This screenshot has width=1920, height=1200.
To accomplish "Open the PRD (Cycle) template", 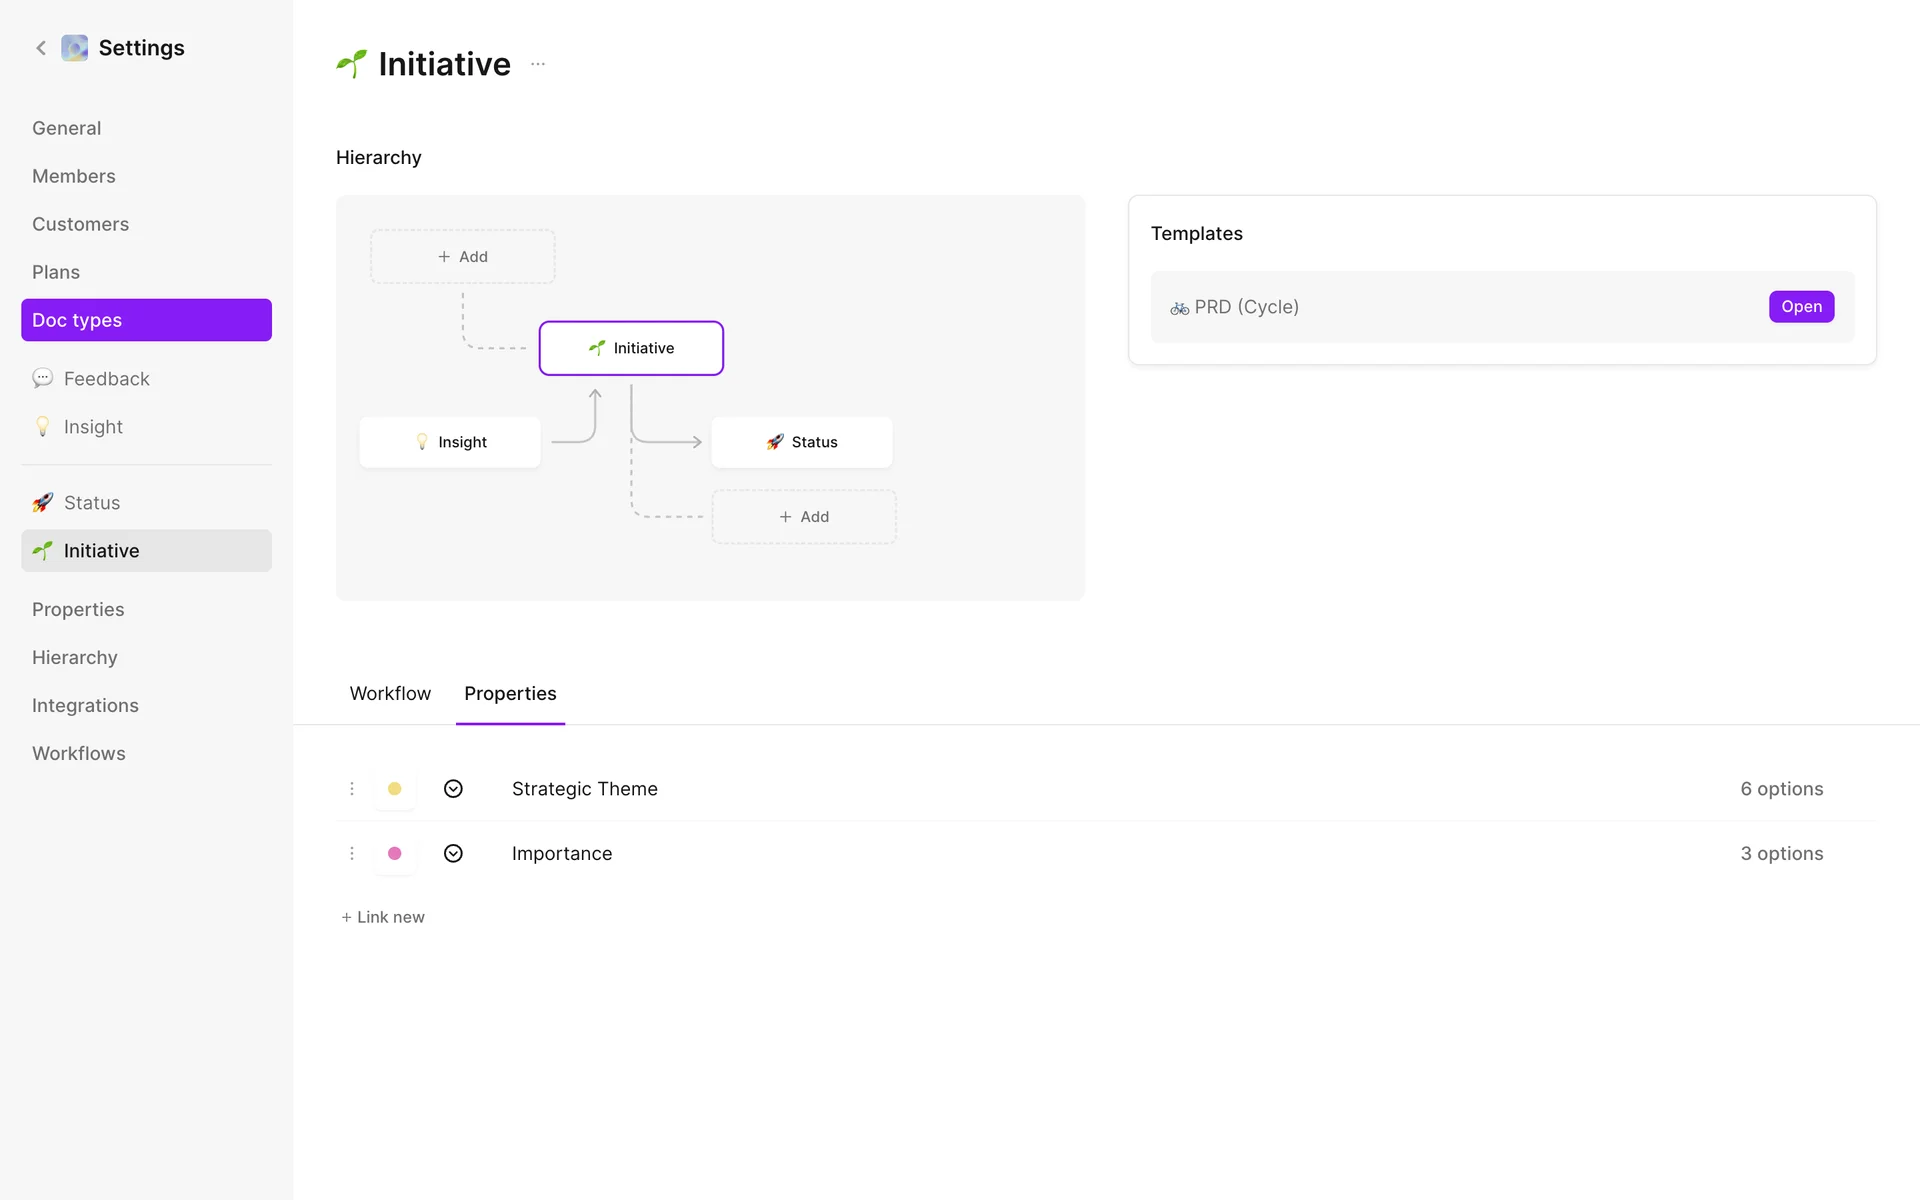I will [1801, 307].
